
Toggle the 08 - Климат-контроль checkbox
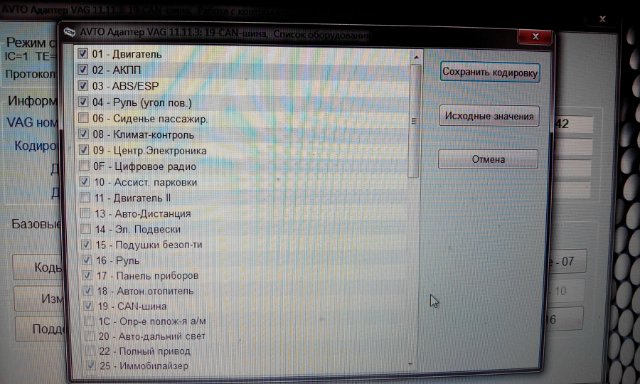point(84,134)
